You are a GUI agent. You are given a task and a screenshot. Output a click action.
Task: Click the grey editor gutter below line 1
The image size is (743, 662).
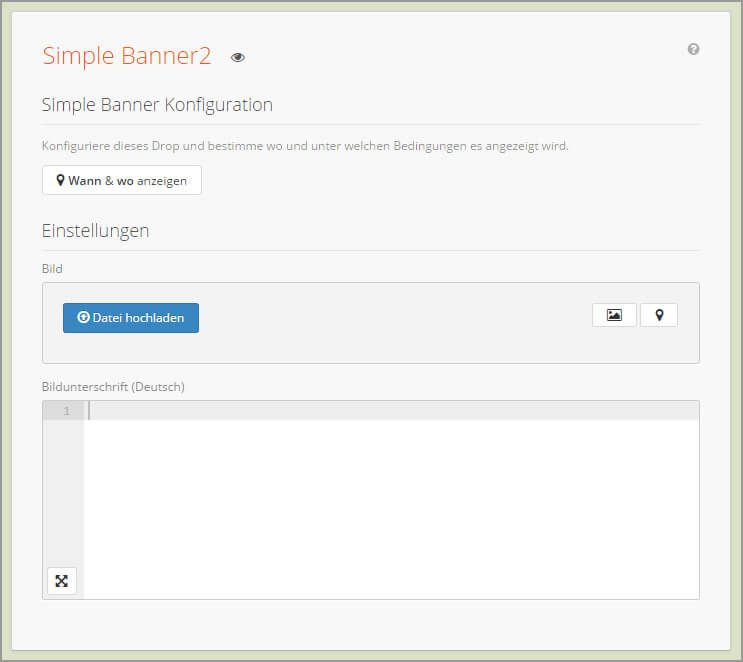[63, 490]
